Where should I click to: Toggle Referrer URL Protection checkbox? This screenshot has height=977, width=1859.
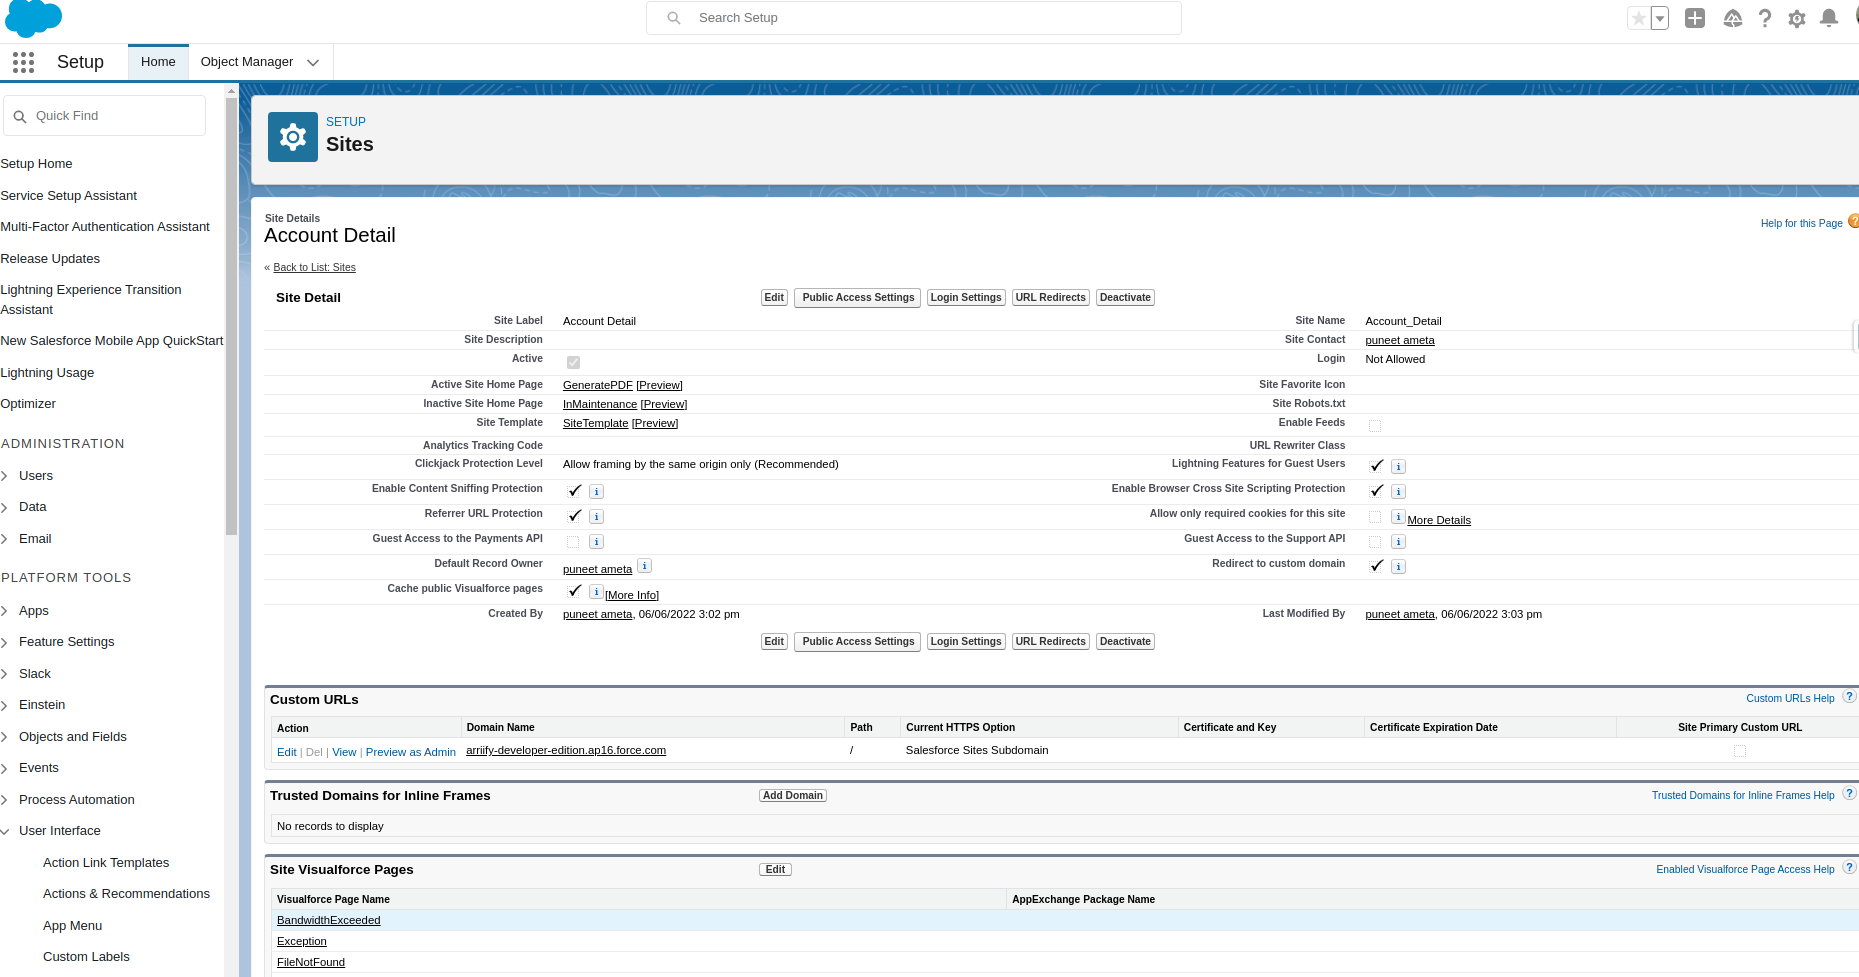tap(574, 516)
